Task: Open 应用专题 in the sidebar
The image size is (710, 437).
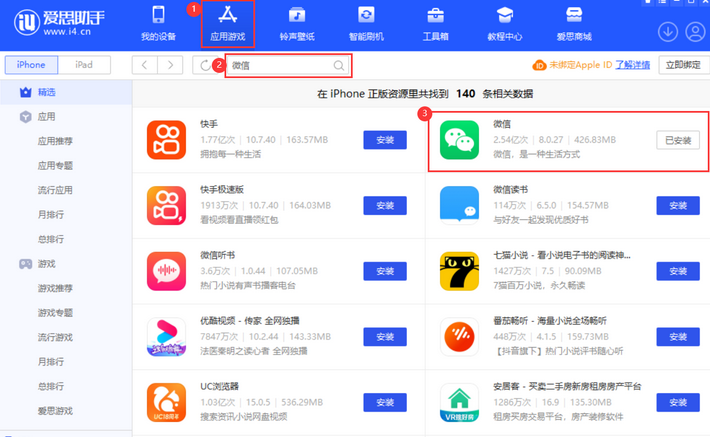Action: pos(55,166)
